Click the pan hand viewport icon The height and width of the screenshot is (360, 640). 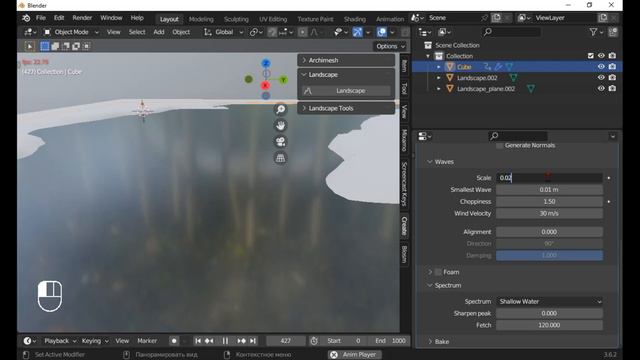coord(280,126)
